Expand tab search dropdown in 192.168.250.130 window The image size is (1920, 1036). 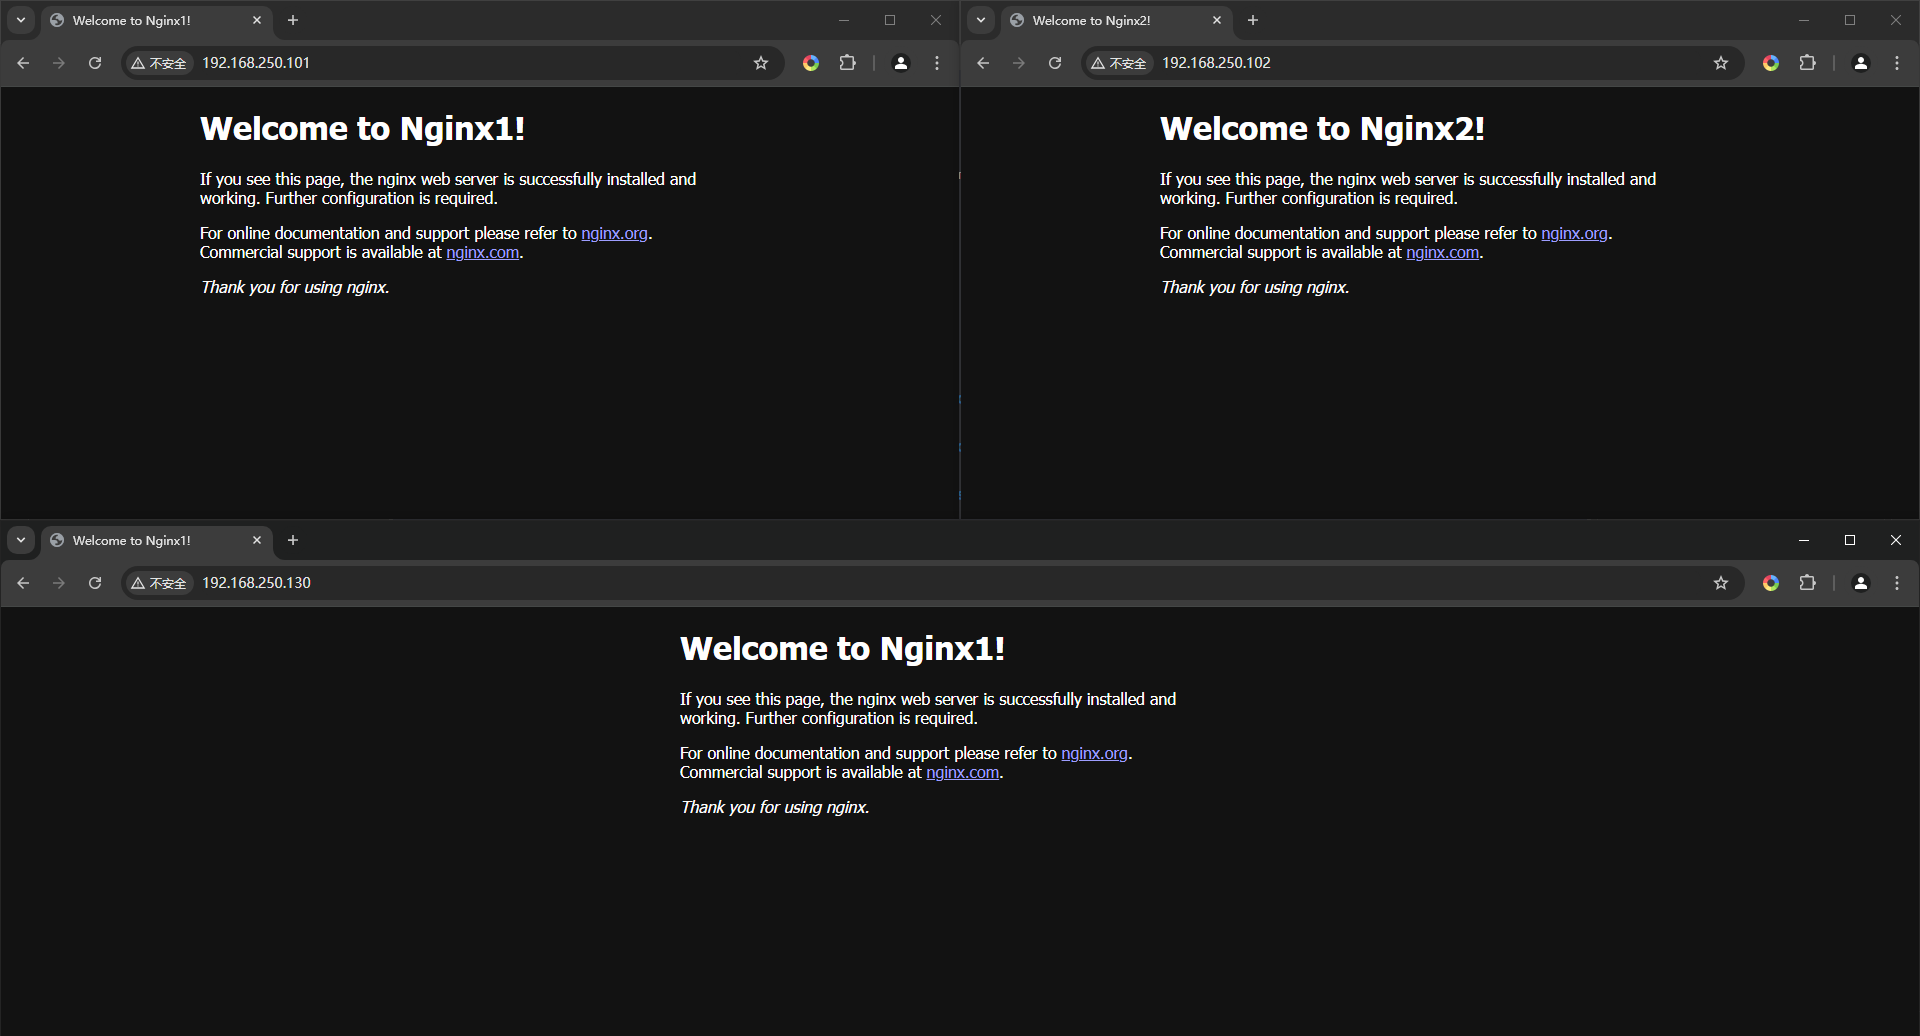[21, 540]
